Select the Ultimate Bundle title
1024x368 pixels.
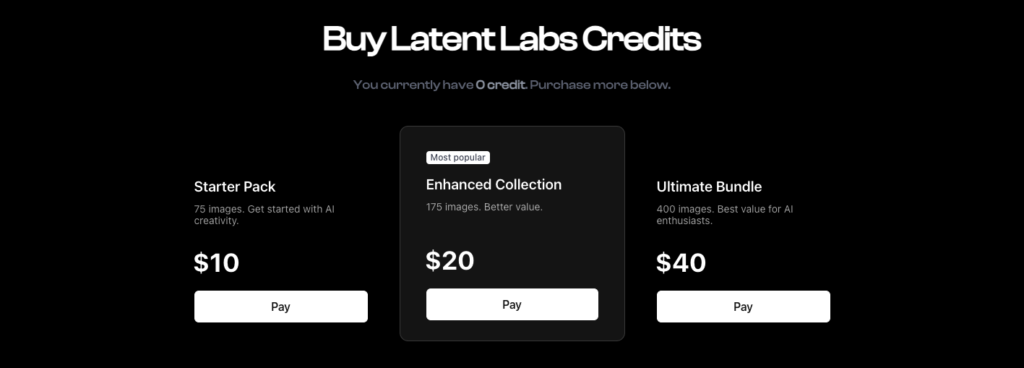click(x=709, y=187)
